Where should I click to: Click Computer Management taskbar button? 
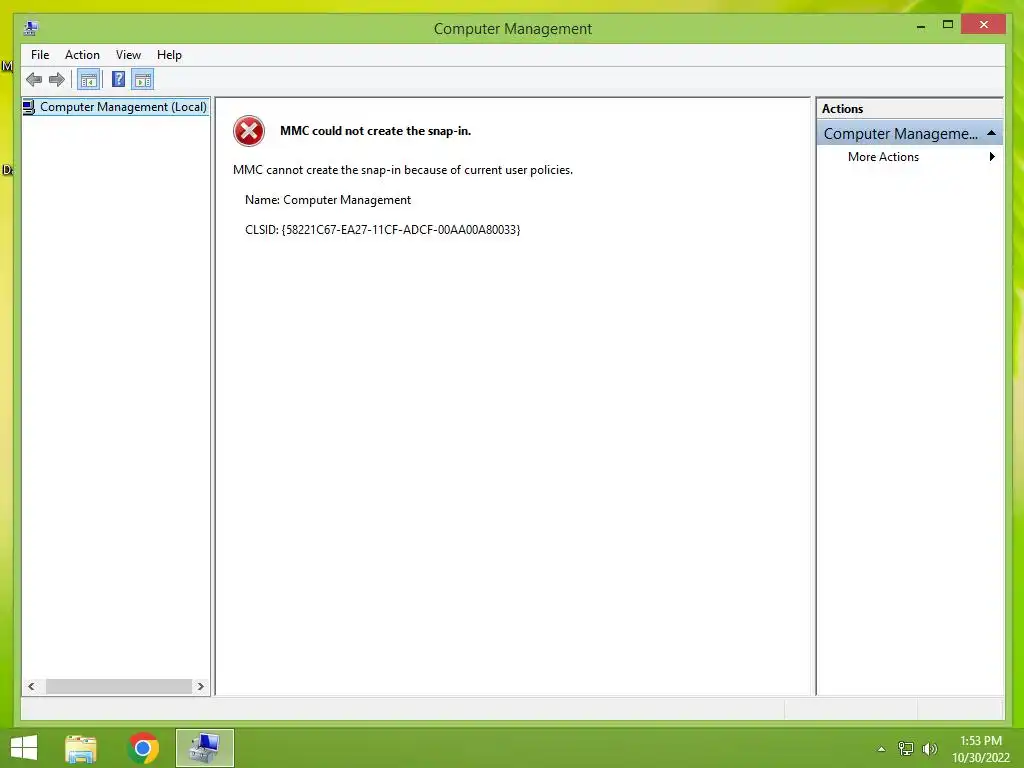[204, 748]
